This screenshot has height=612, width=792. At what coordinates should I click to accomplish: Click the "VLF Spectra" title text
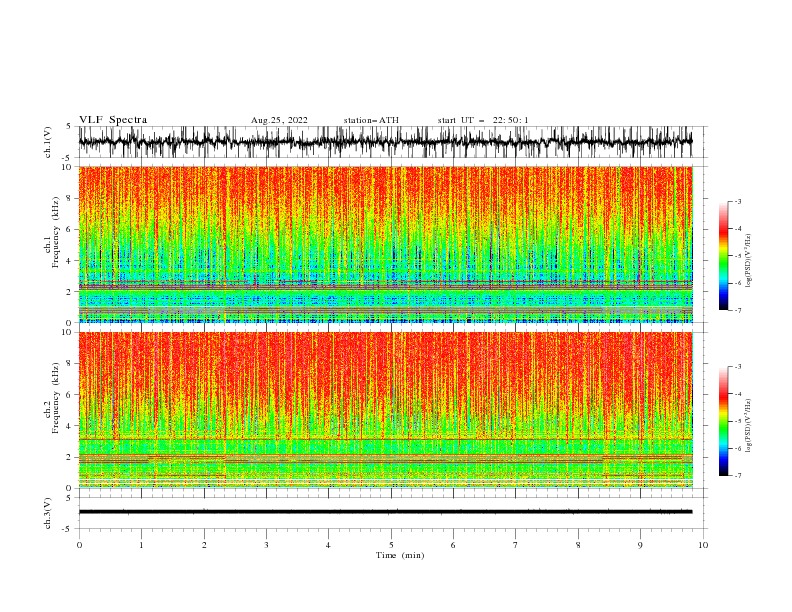tap(113, 120)
